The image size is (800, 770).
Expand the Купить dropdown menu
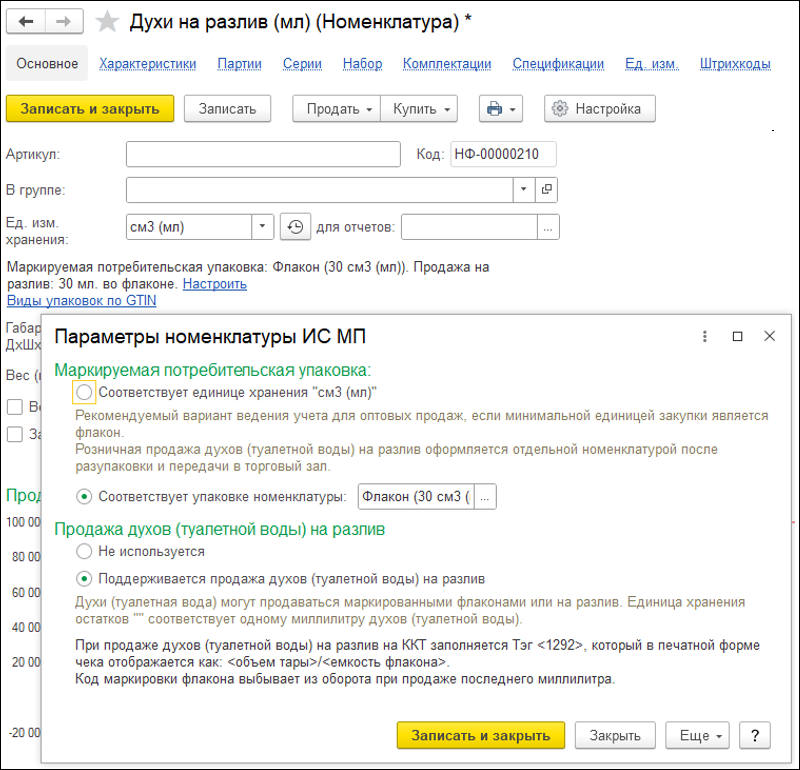[x=419, y=109]
